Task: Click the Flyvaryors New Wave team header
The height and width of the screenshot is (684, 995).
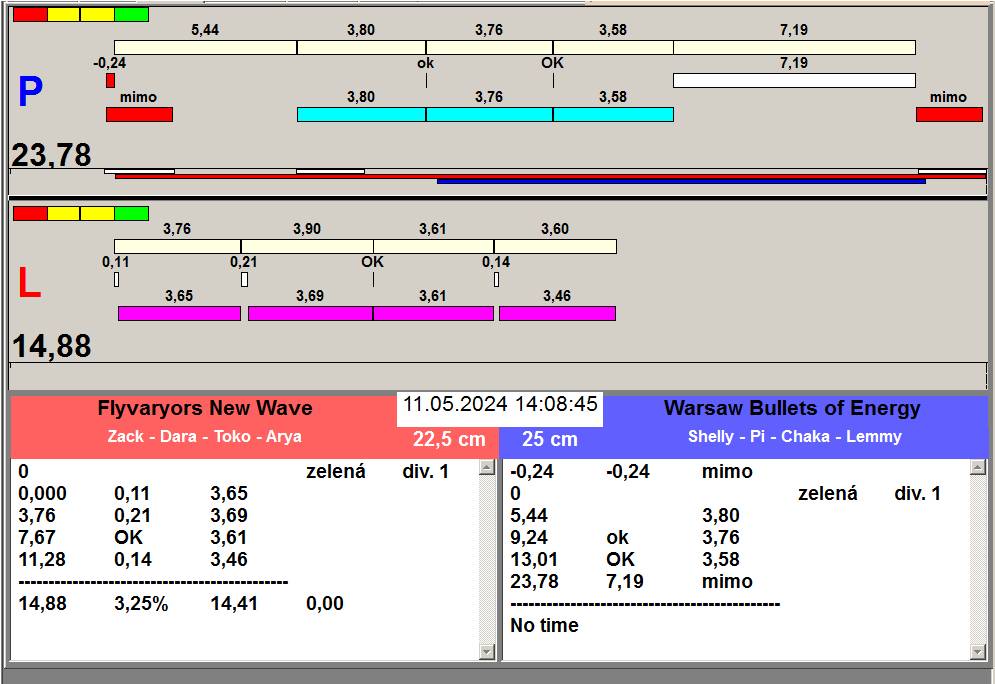Action: pos(204,408)
